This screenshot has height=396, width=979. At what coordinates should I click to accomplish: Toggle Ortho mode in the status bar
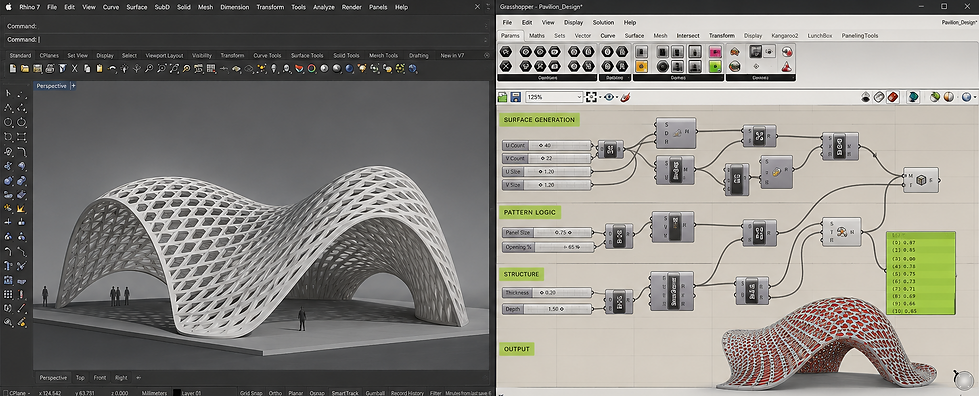(275, 393)
